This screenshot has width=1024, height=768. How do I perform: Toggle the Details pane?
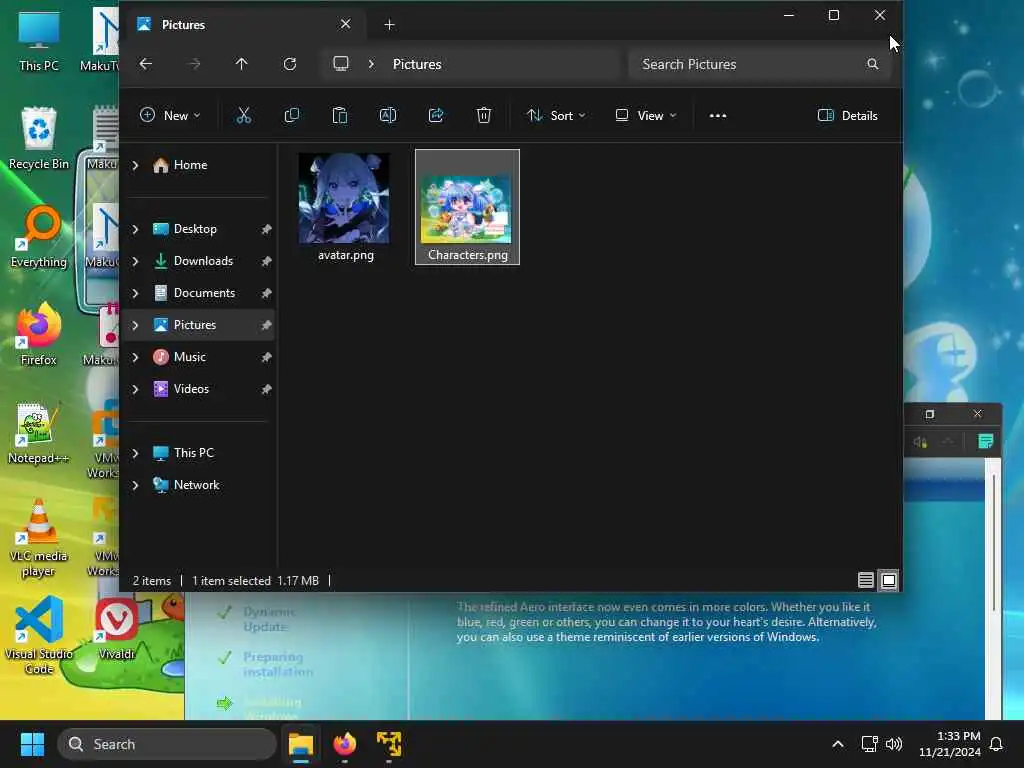click(848, 116)
